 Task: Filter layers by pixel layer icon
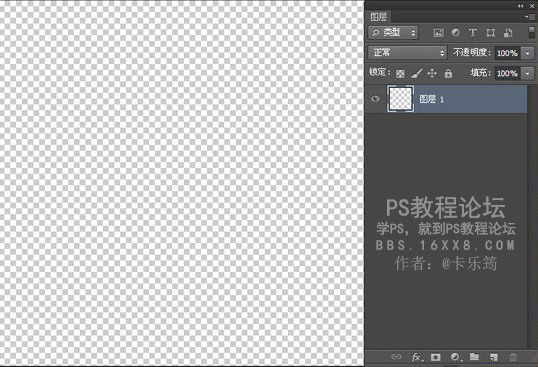coord(438,33)
